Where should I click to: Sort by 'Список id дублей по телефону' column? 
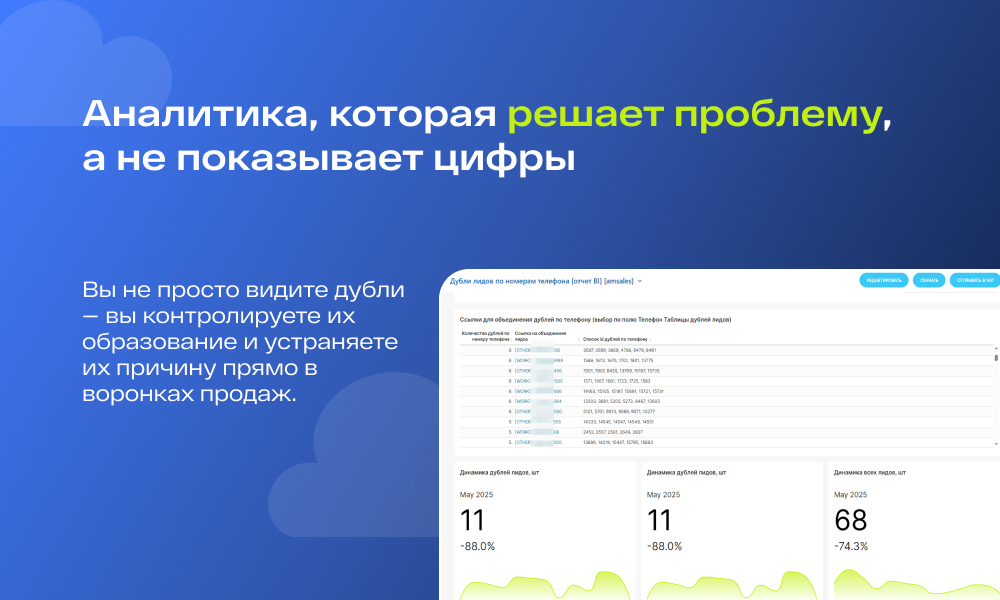pos(615,339)
